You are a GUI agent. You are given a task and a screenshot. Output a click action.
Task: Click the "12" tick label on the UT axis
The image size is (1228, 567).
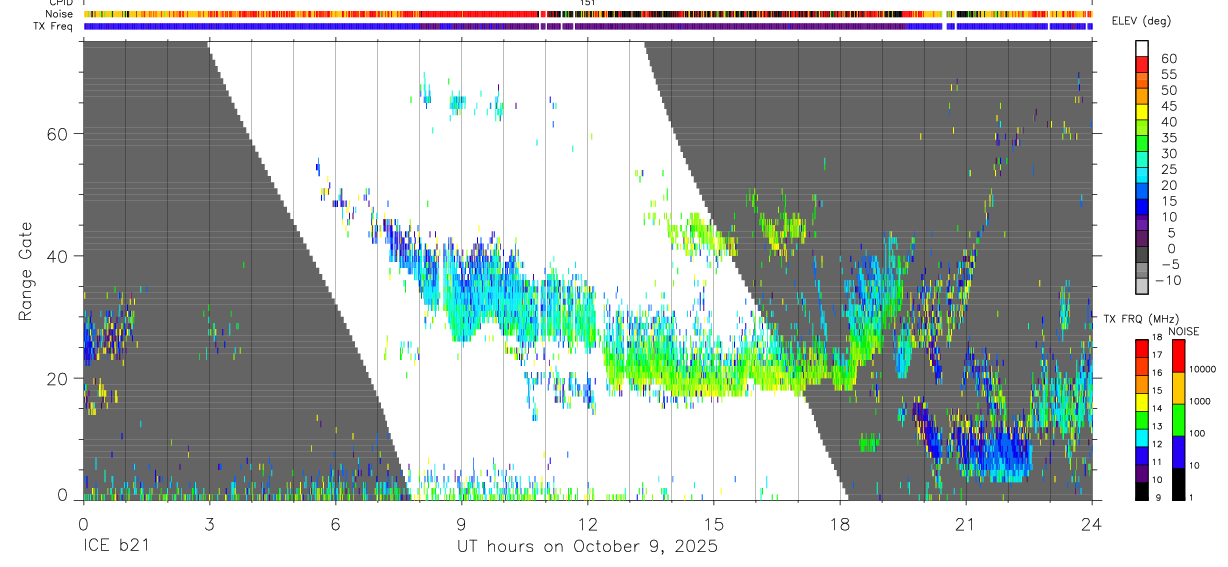[587, 523]
